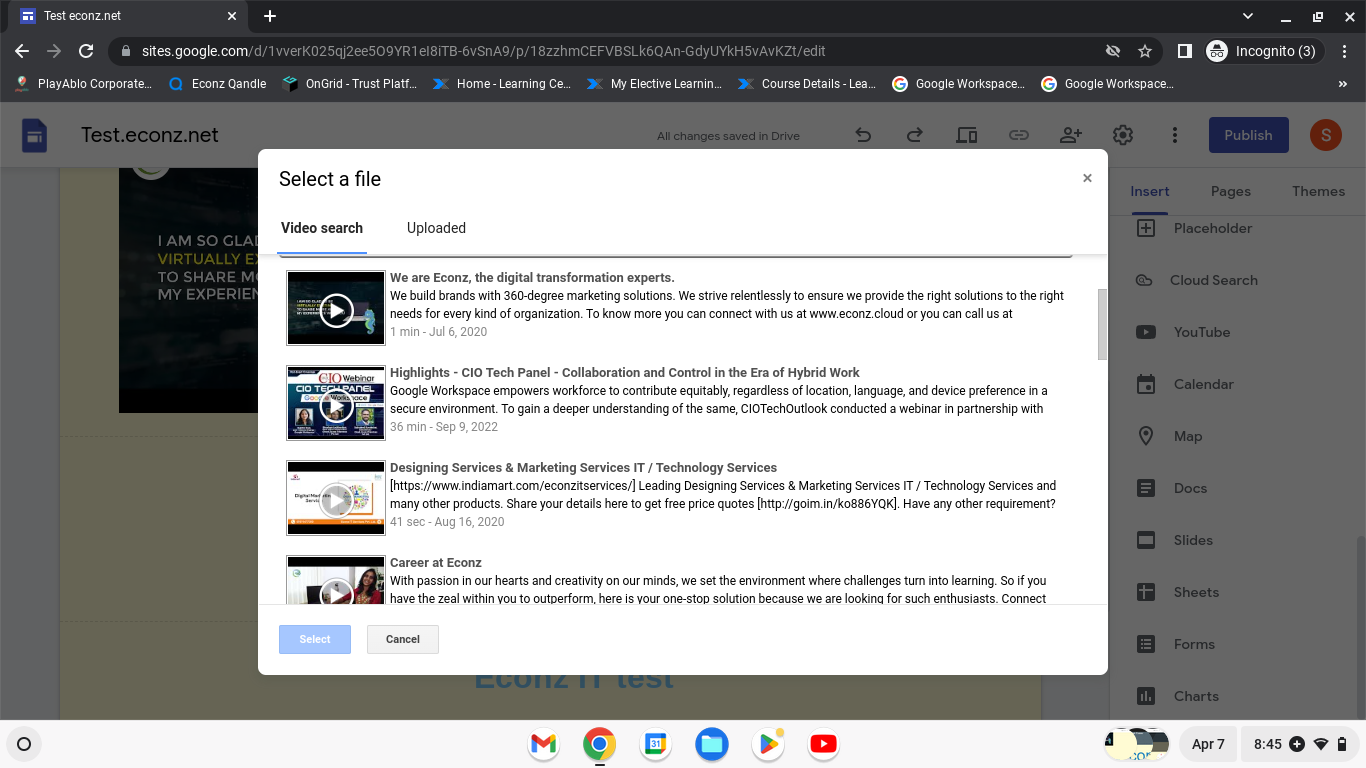Open a new browser tab

[270, 16]
